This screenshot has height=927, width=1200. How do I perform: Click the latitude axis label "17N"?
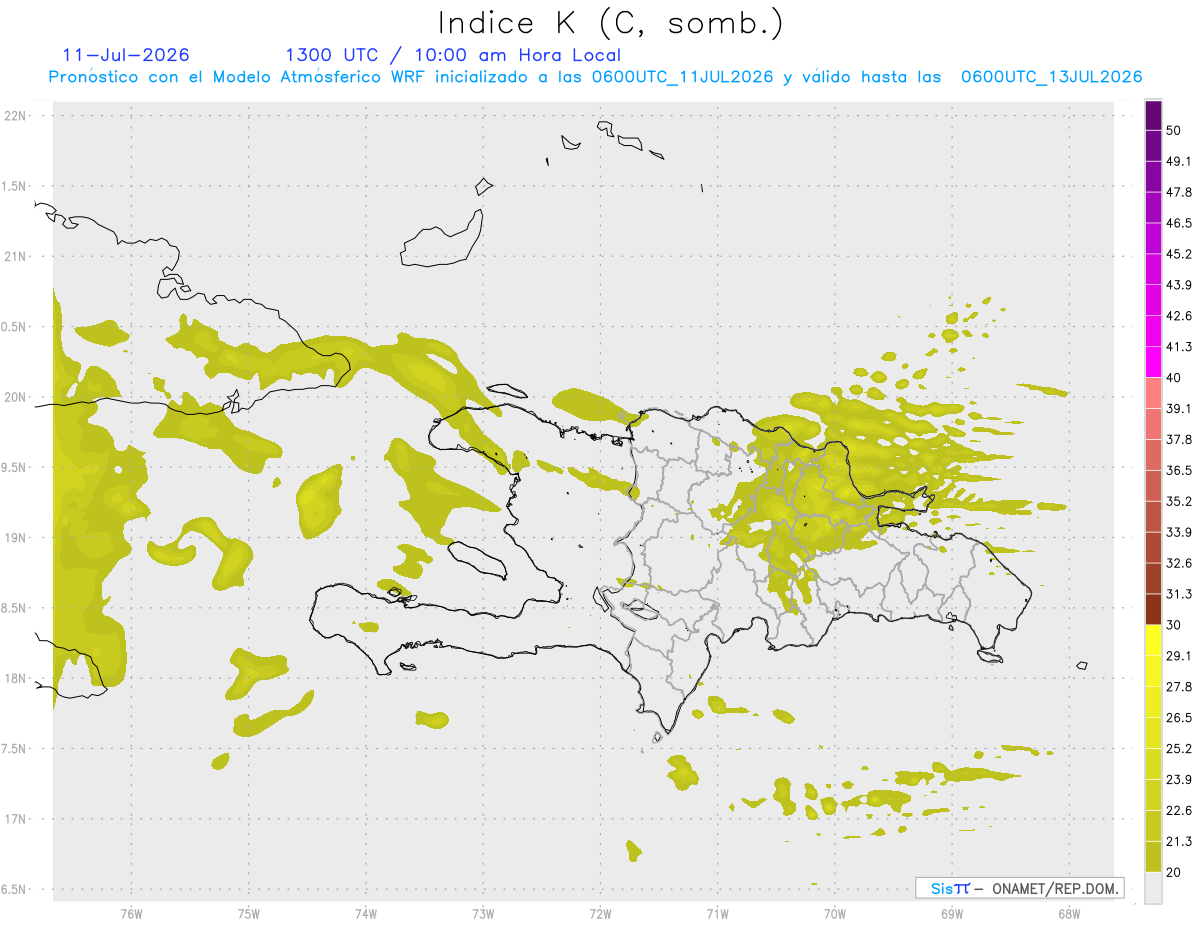click(x=15, y=819)
